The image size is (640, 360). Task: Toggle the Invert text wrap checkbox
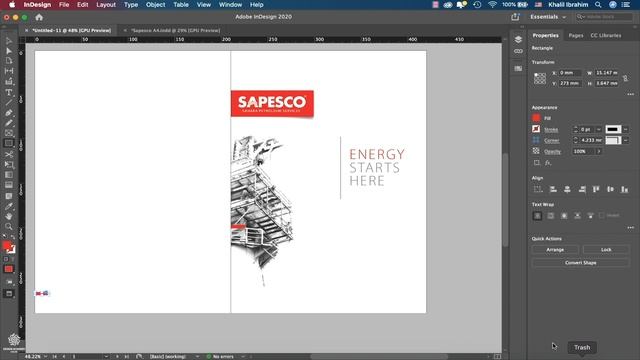point(602,216)
